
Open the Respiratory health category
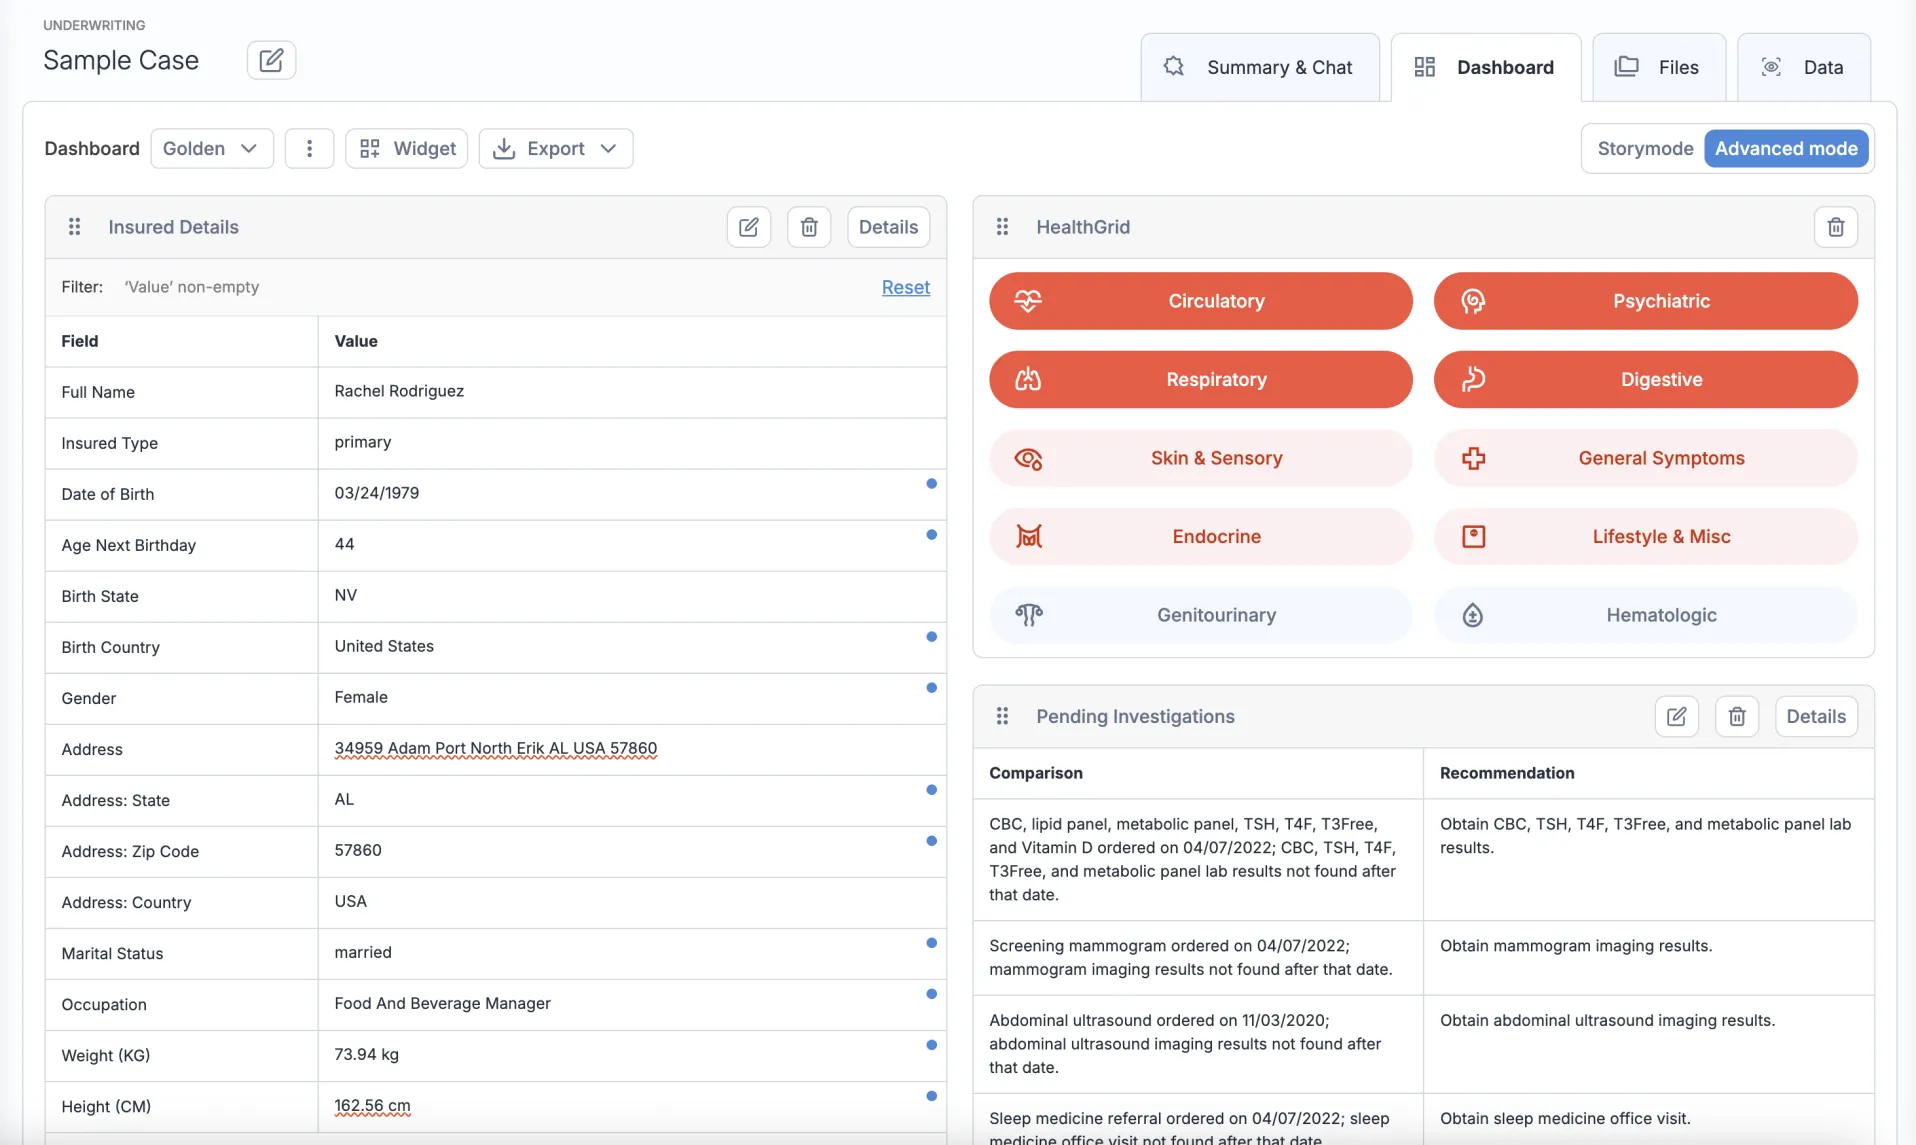pyautogui.click(x=1200, y=379)
